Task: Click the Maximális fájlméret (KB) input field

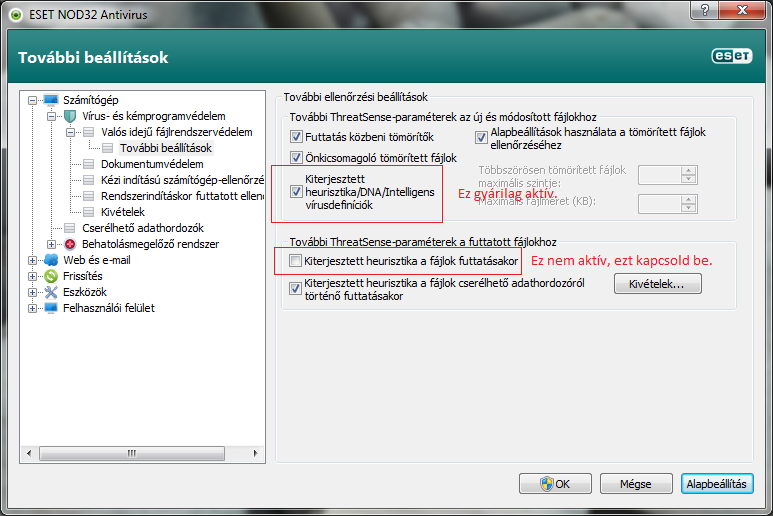Action: (x=660, y=204)
